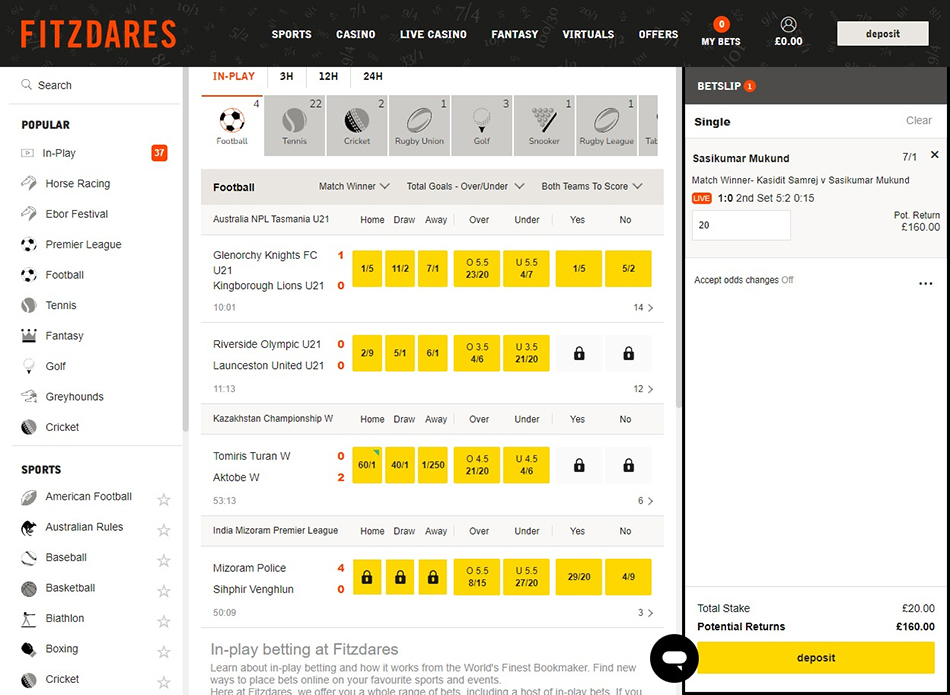Favourite Biathlon with the star
This screenshot has height=695, width=950.
coord(164,621)
